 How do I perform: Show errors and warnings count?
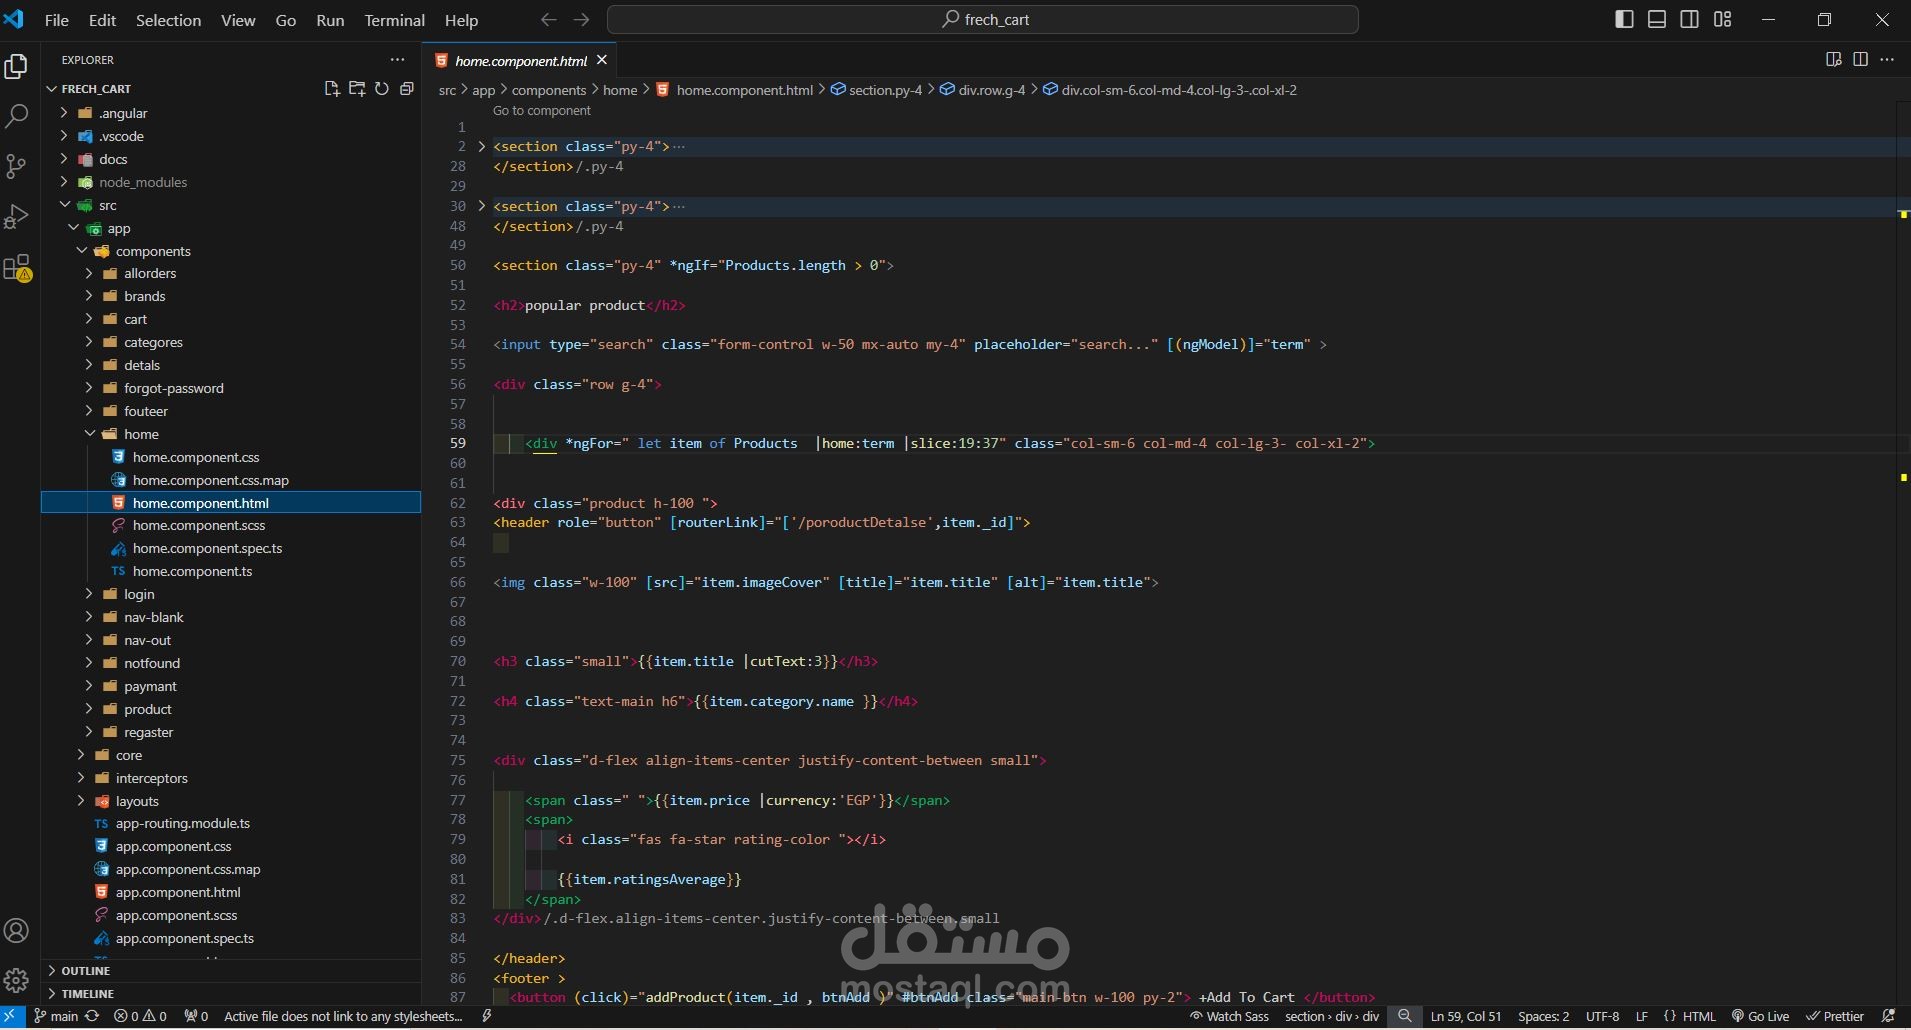pyautogui.click(x=140, y=1016)
